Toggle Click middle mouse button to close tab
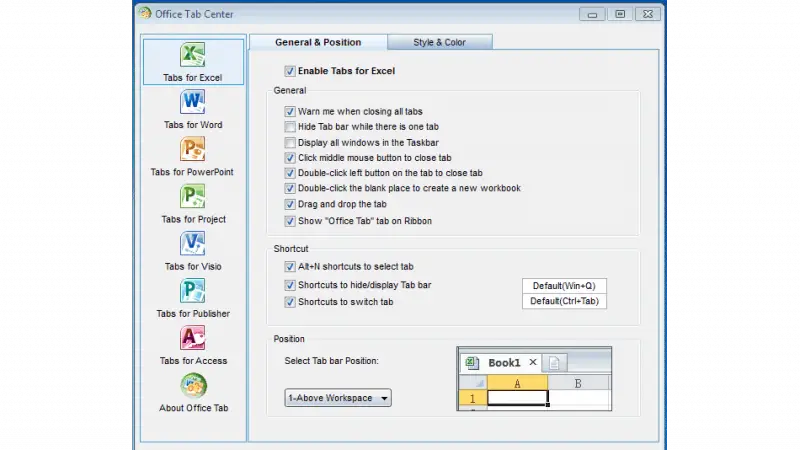Image resolution: width=800 pixels, height=450 pixels. click(x=290, y=158)
